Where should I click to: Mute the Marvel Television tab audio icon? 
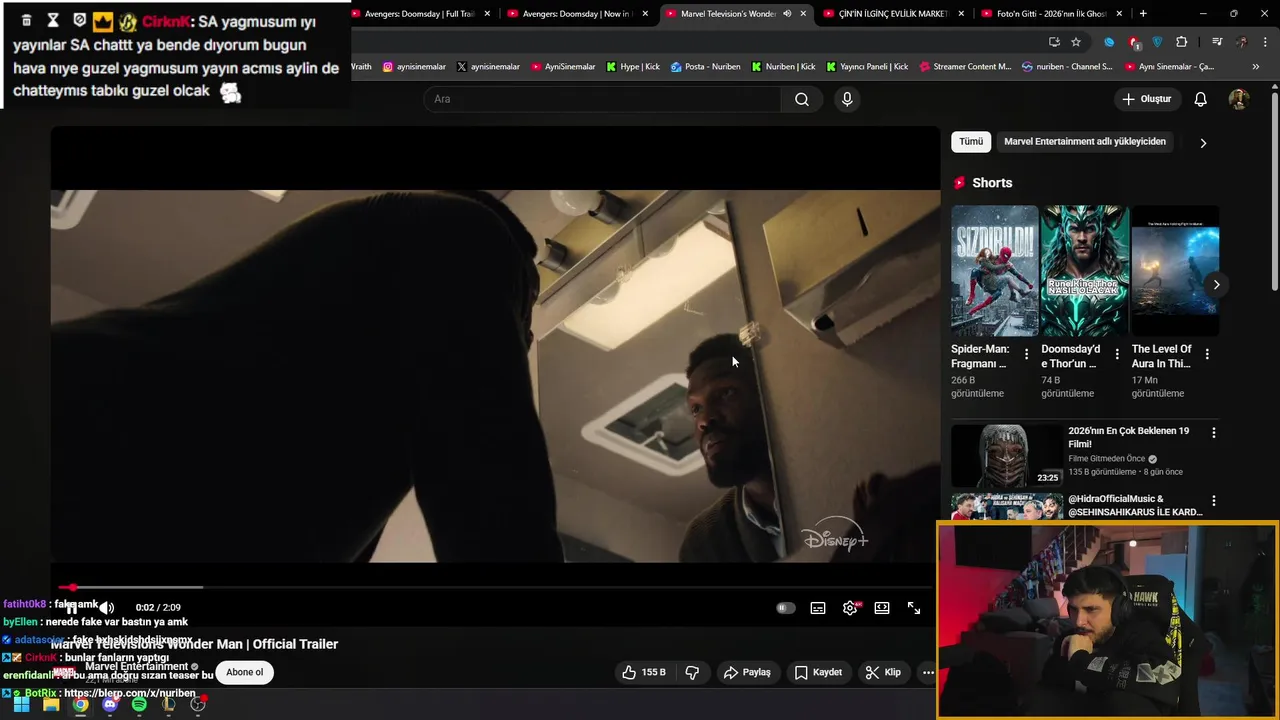click(787, 14)
